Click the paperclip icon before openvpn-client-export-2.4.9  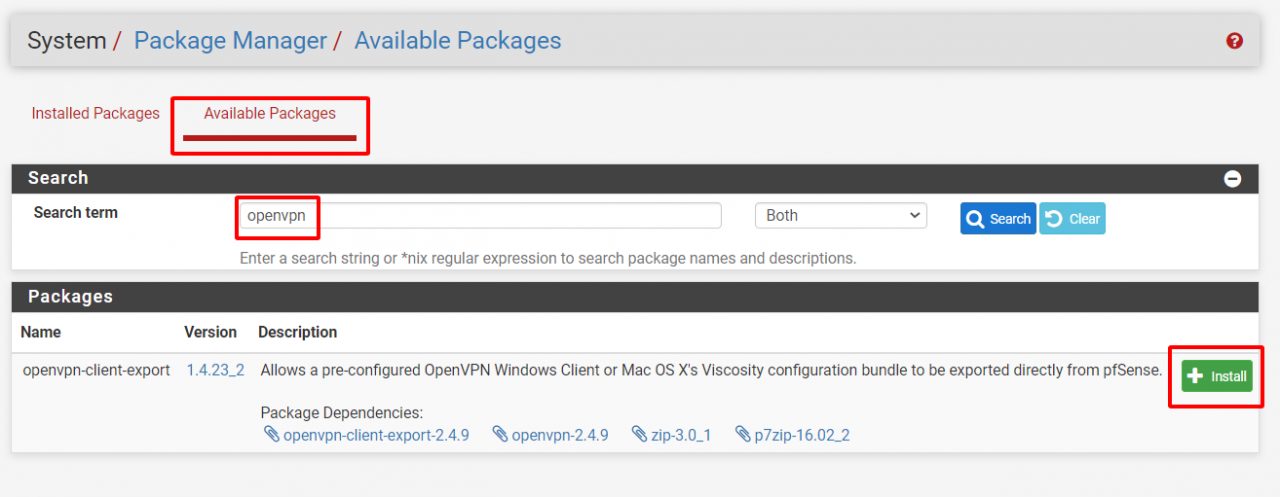click(x=271, y=434)
